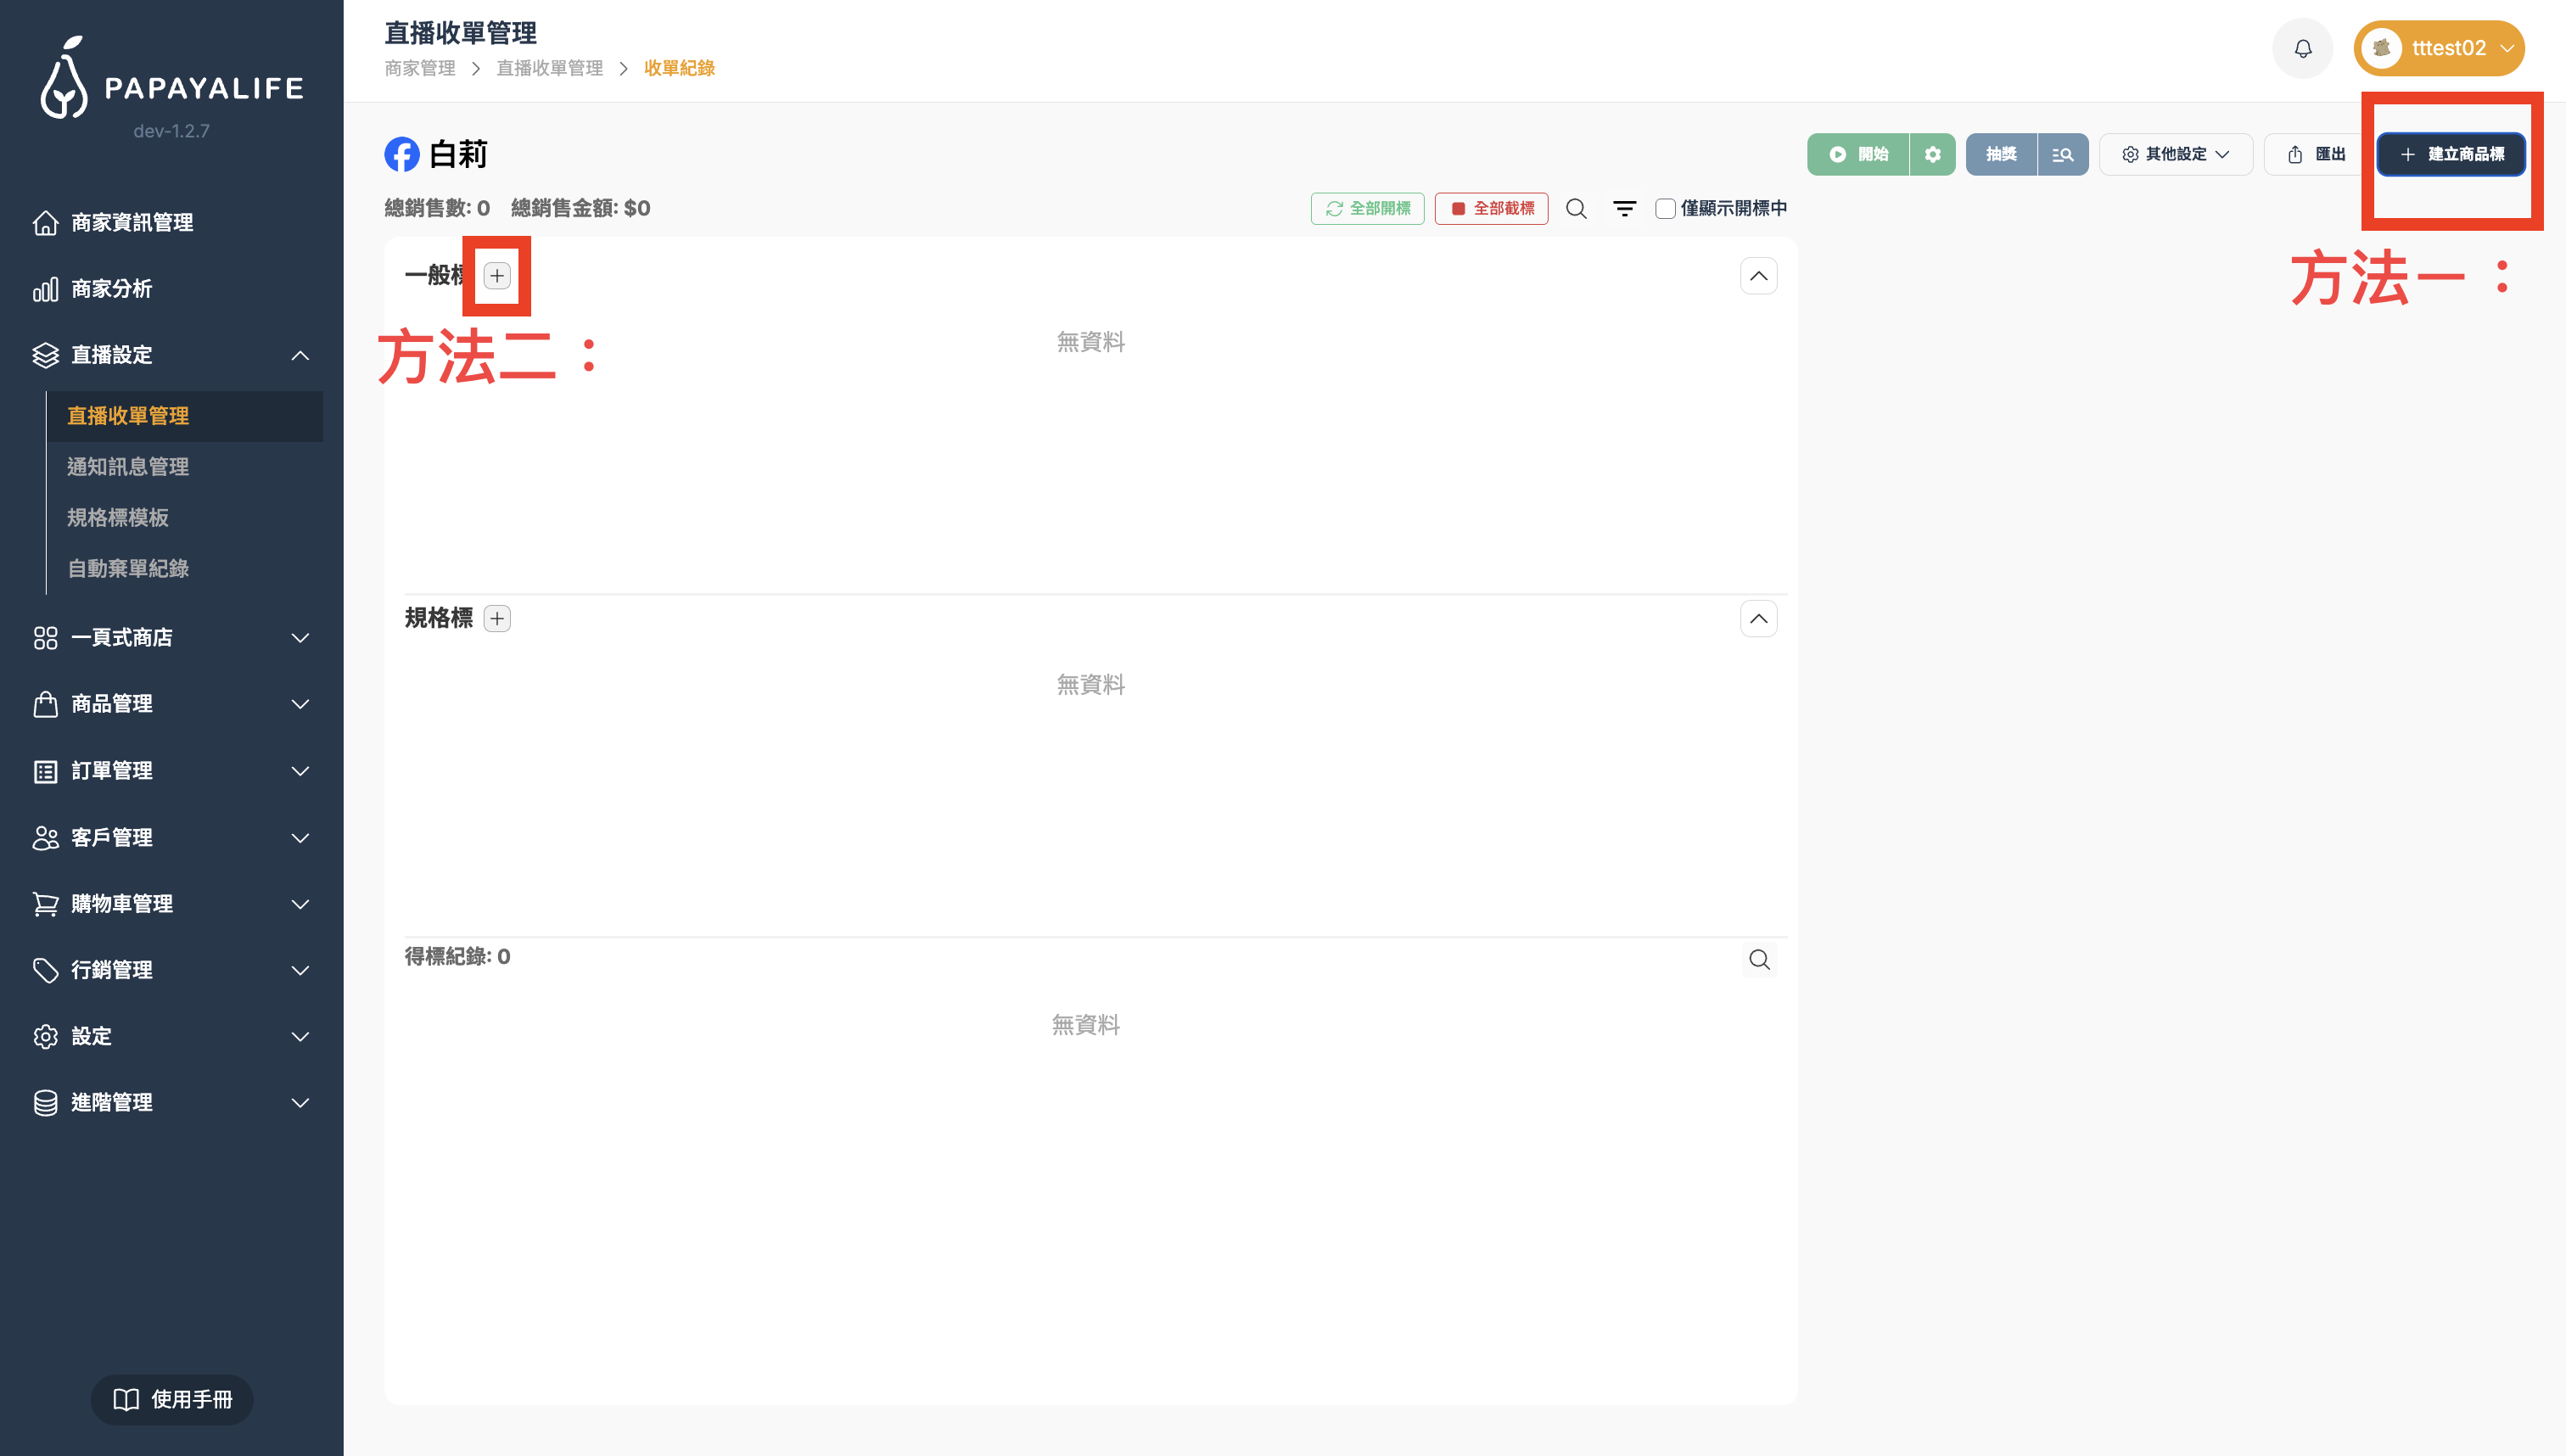Go to 通知訊息管理 in sidebar
Viewport: 2566px width, 1456px height.
[x=128, y=467]
